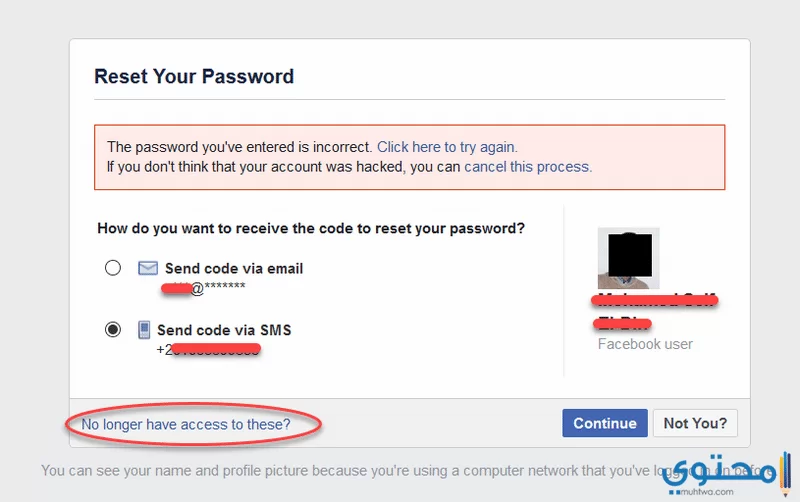Click the Arabic muhtwa logo watermark
The height and width of the screenshot is (502, 800).
(x=726, y=469)
